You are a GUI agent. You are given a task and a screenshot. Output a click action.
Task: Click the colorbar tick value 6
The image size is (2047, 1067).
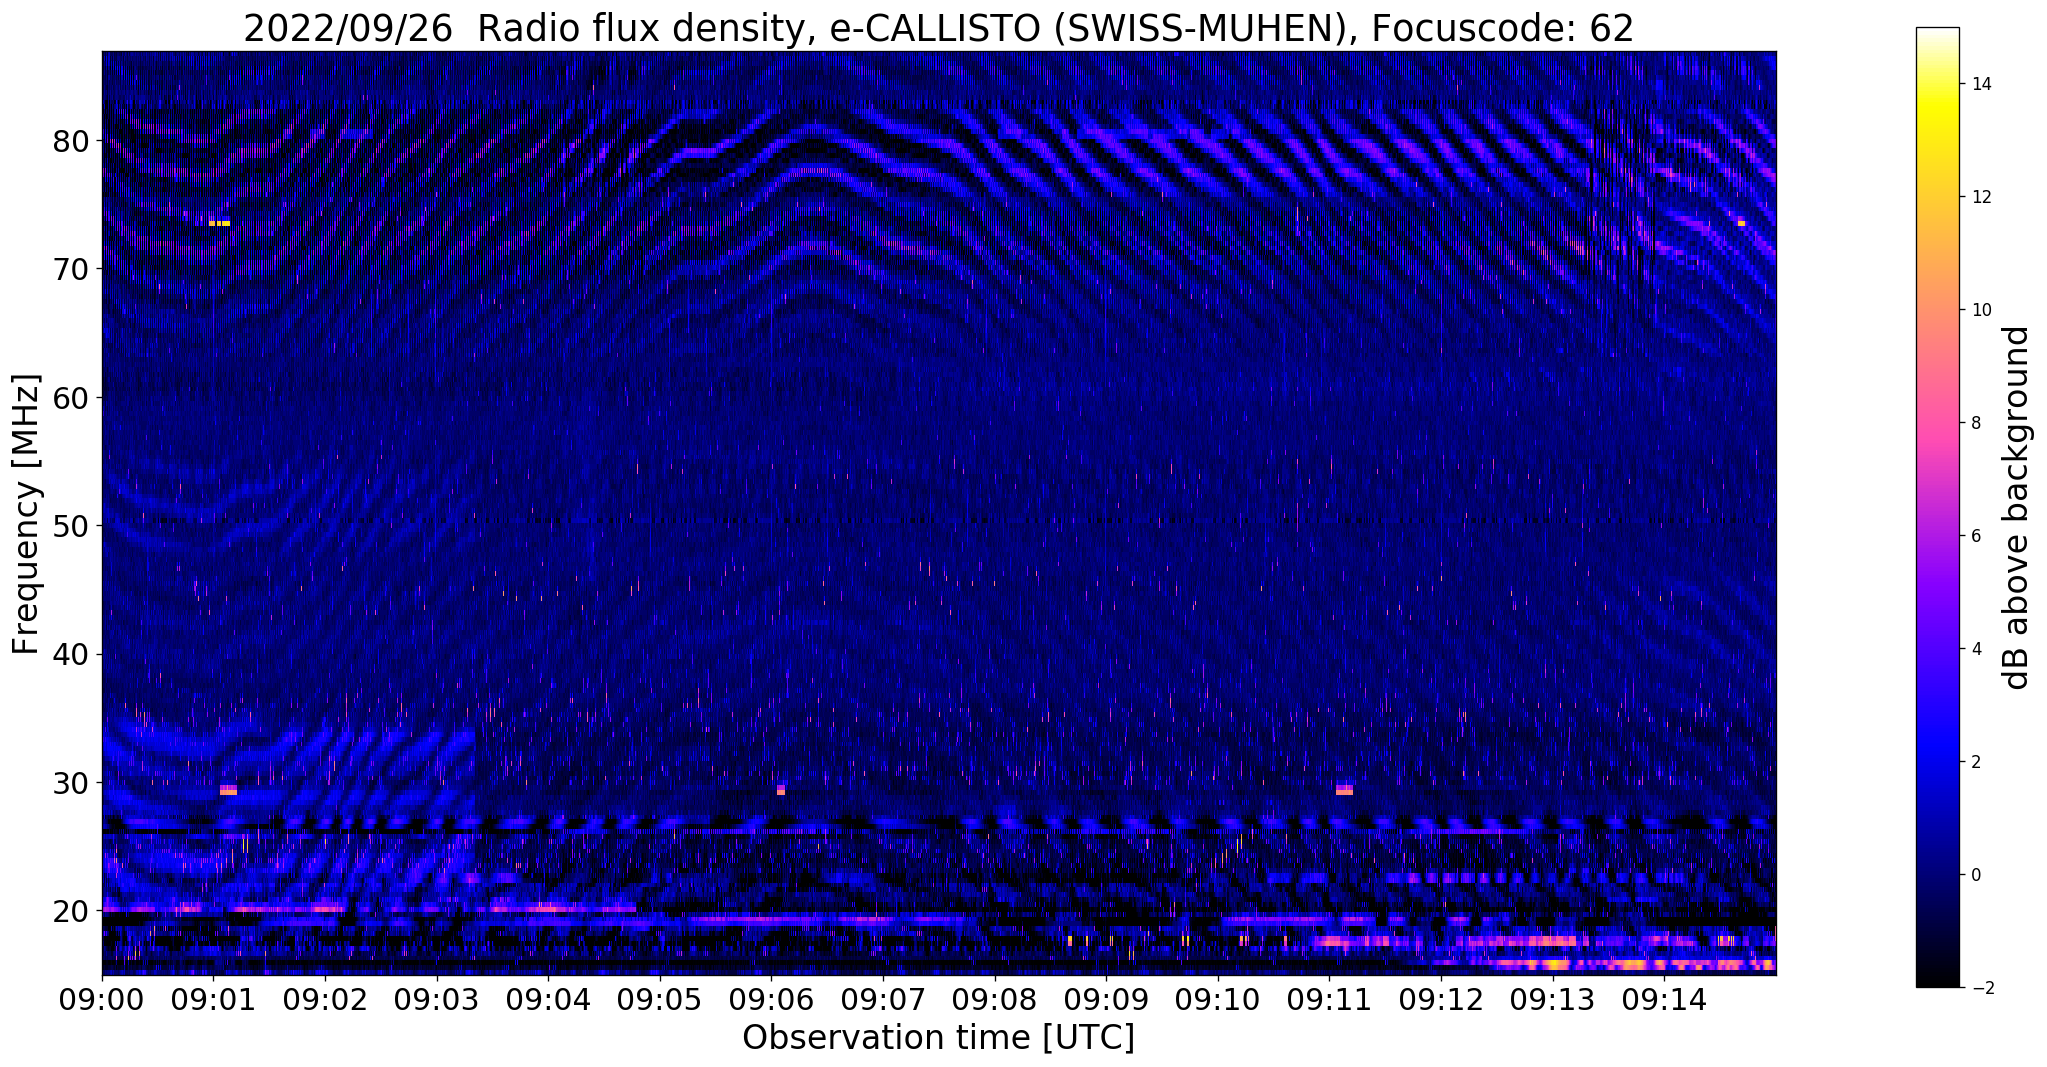click(x=1974, y=536)
